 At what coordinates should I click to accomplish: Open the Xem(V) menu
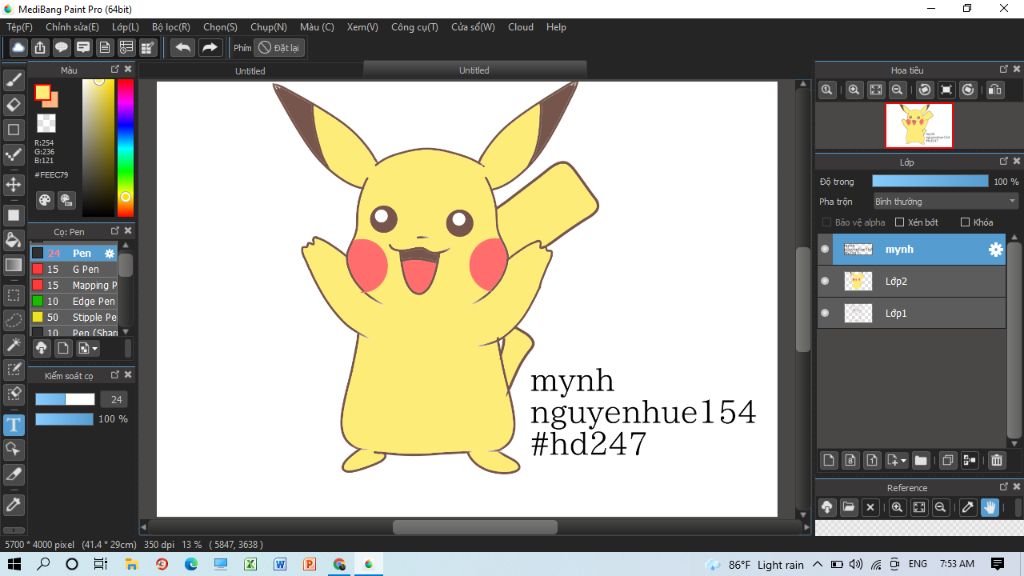point(362,27)
